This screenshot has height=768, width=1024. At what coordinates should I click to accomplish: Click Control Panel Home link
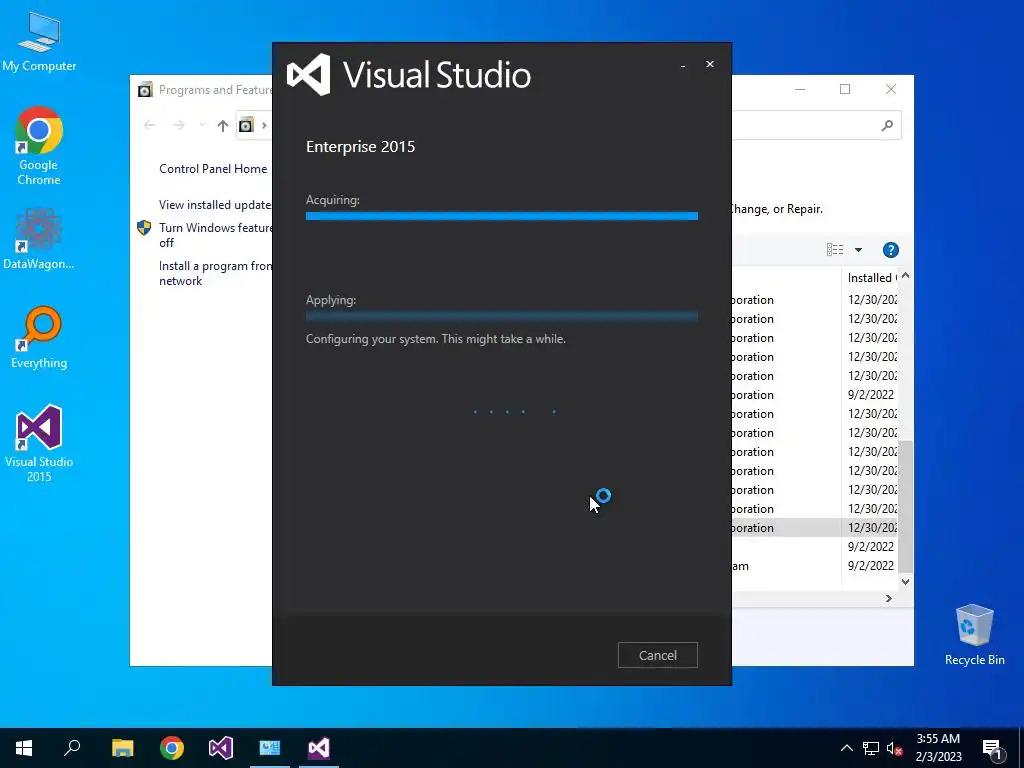(213, 168)
